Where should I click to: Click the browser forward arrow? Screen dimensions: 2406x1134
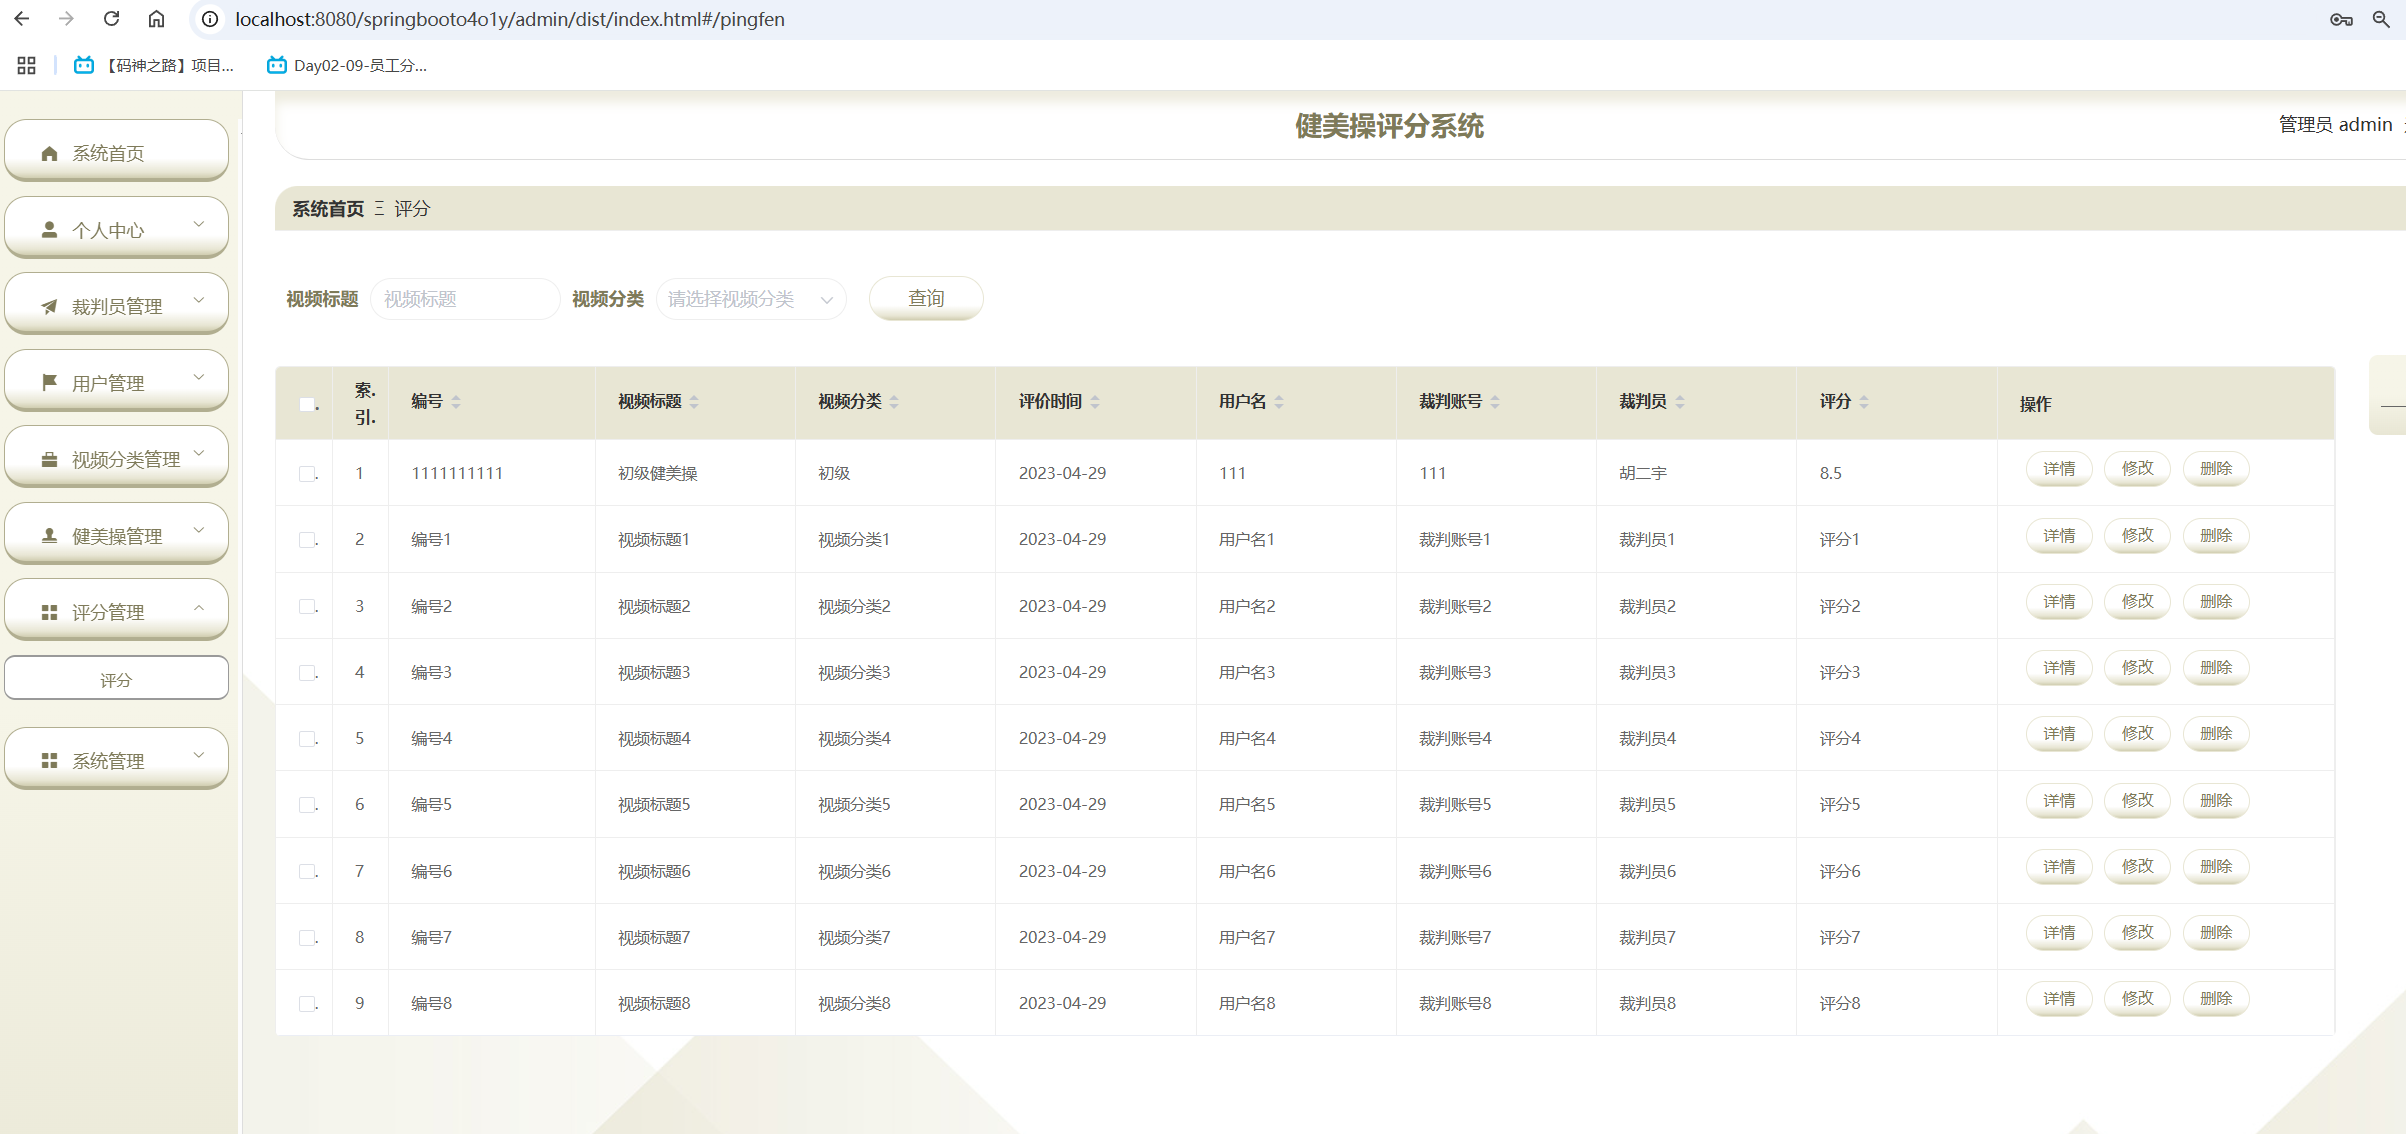(66, 19)
